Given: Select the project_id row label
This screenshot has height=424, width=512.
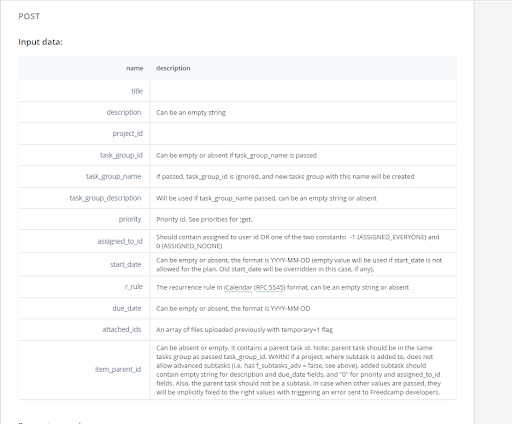Looking at the screenshot, I should (x=127, y=134).
